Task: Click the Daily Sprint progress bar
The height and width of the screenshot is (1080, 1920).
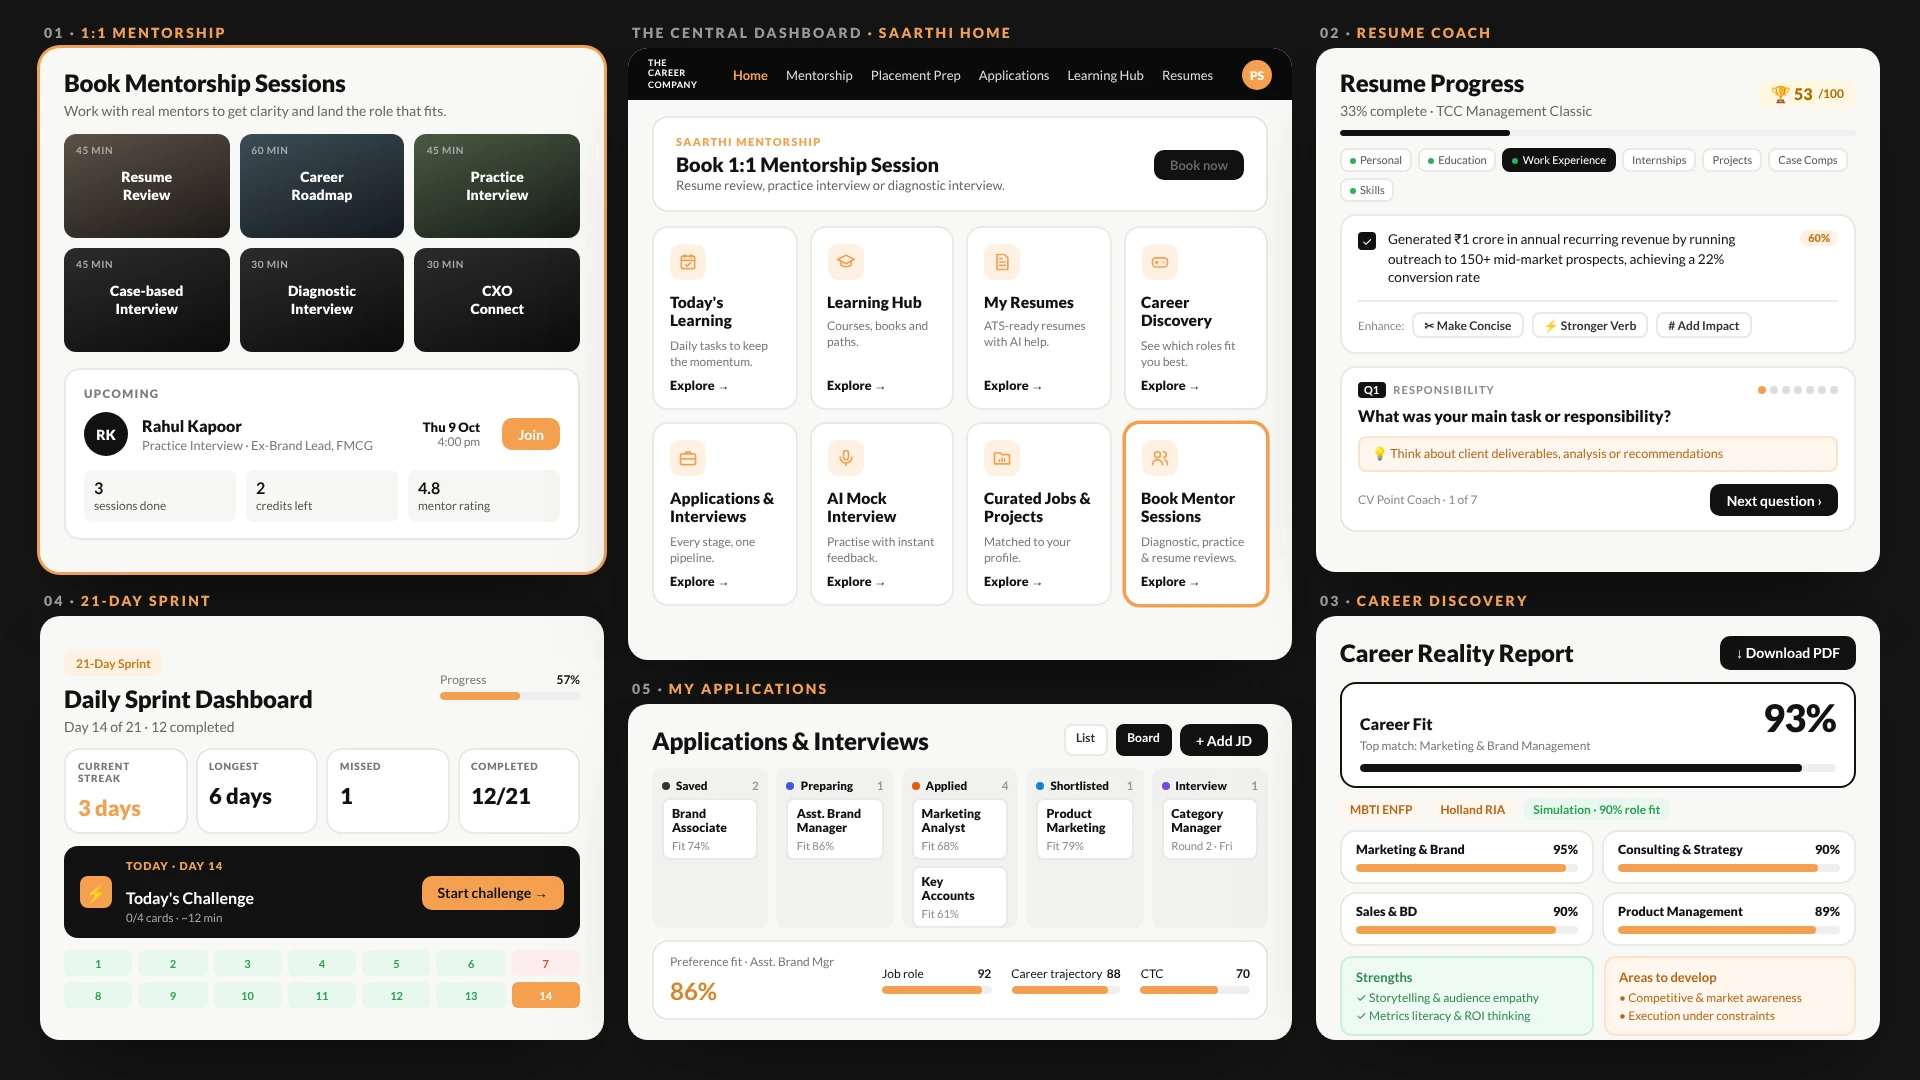Action: click(510, 696)
